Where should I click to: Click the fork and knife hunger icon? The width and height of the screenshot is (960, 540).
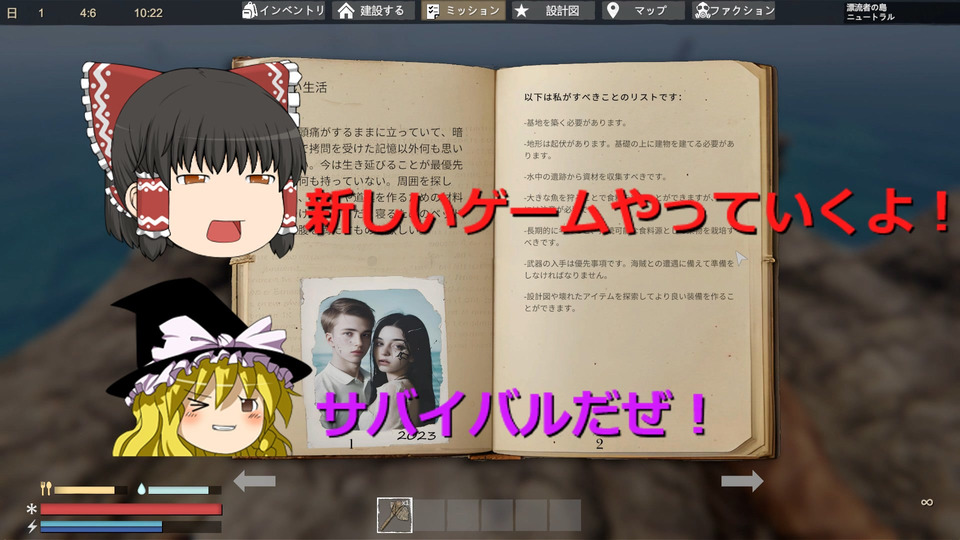click(x=46, y=489)
